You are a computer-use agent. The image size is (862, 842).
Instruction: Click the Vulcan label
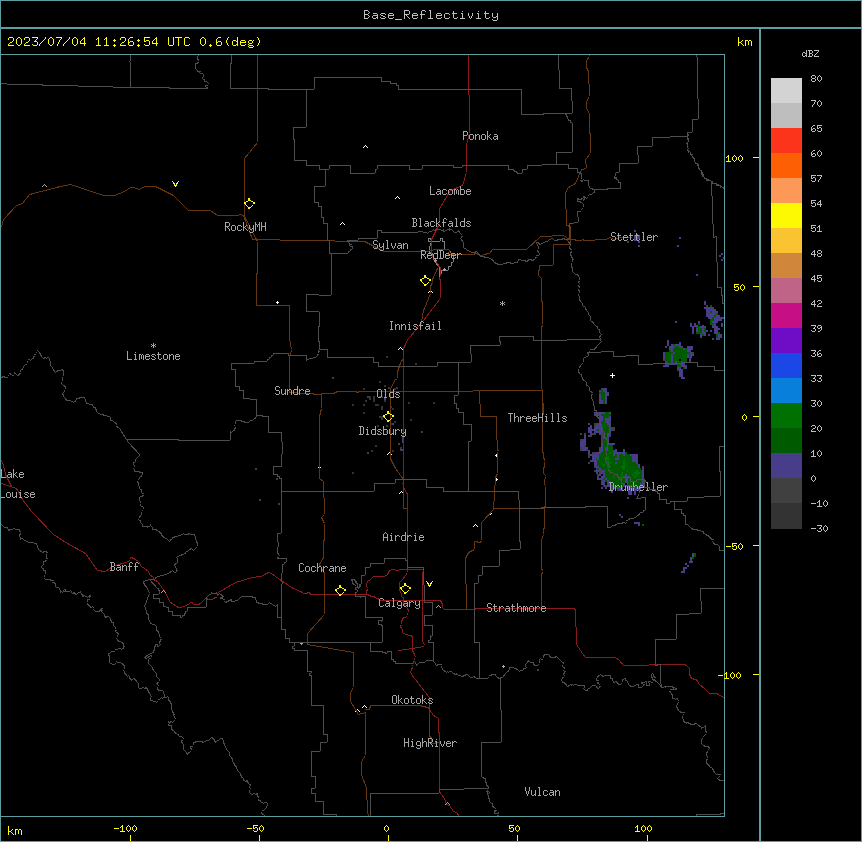point(543,792)
